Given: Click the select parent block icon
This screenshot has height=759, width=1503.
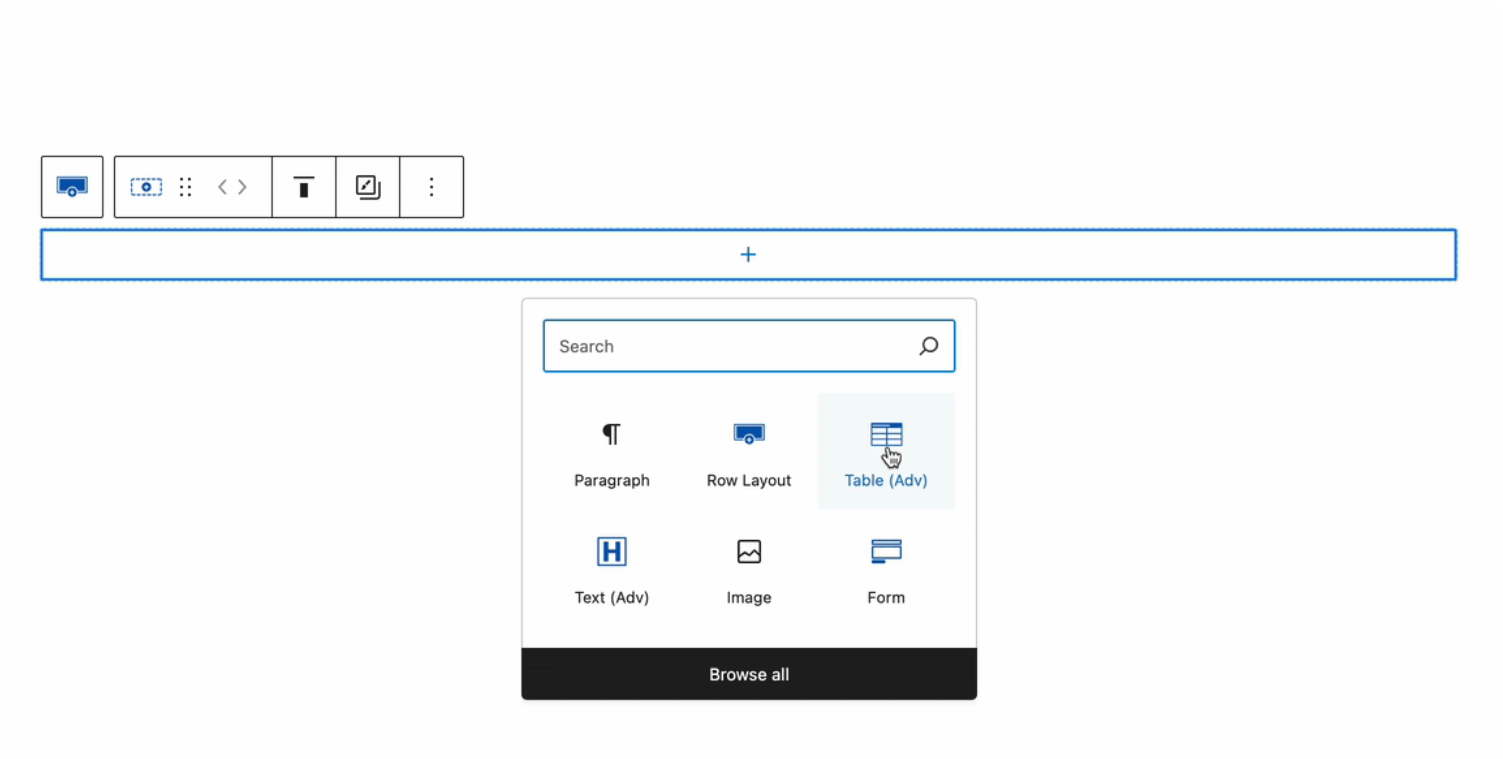Looking at the screenshot, I should tap(146, 186).
